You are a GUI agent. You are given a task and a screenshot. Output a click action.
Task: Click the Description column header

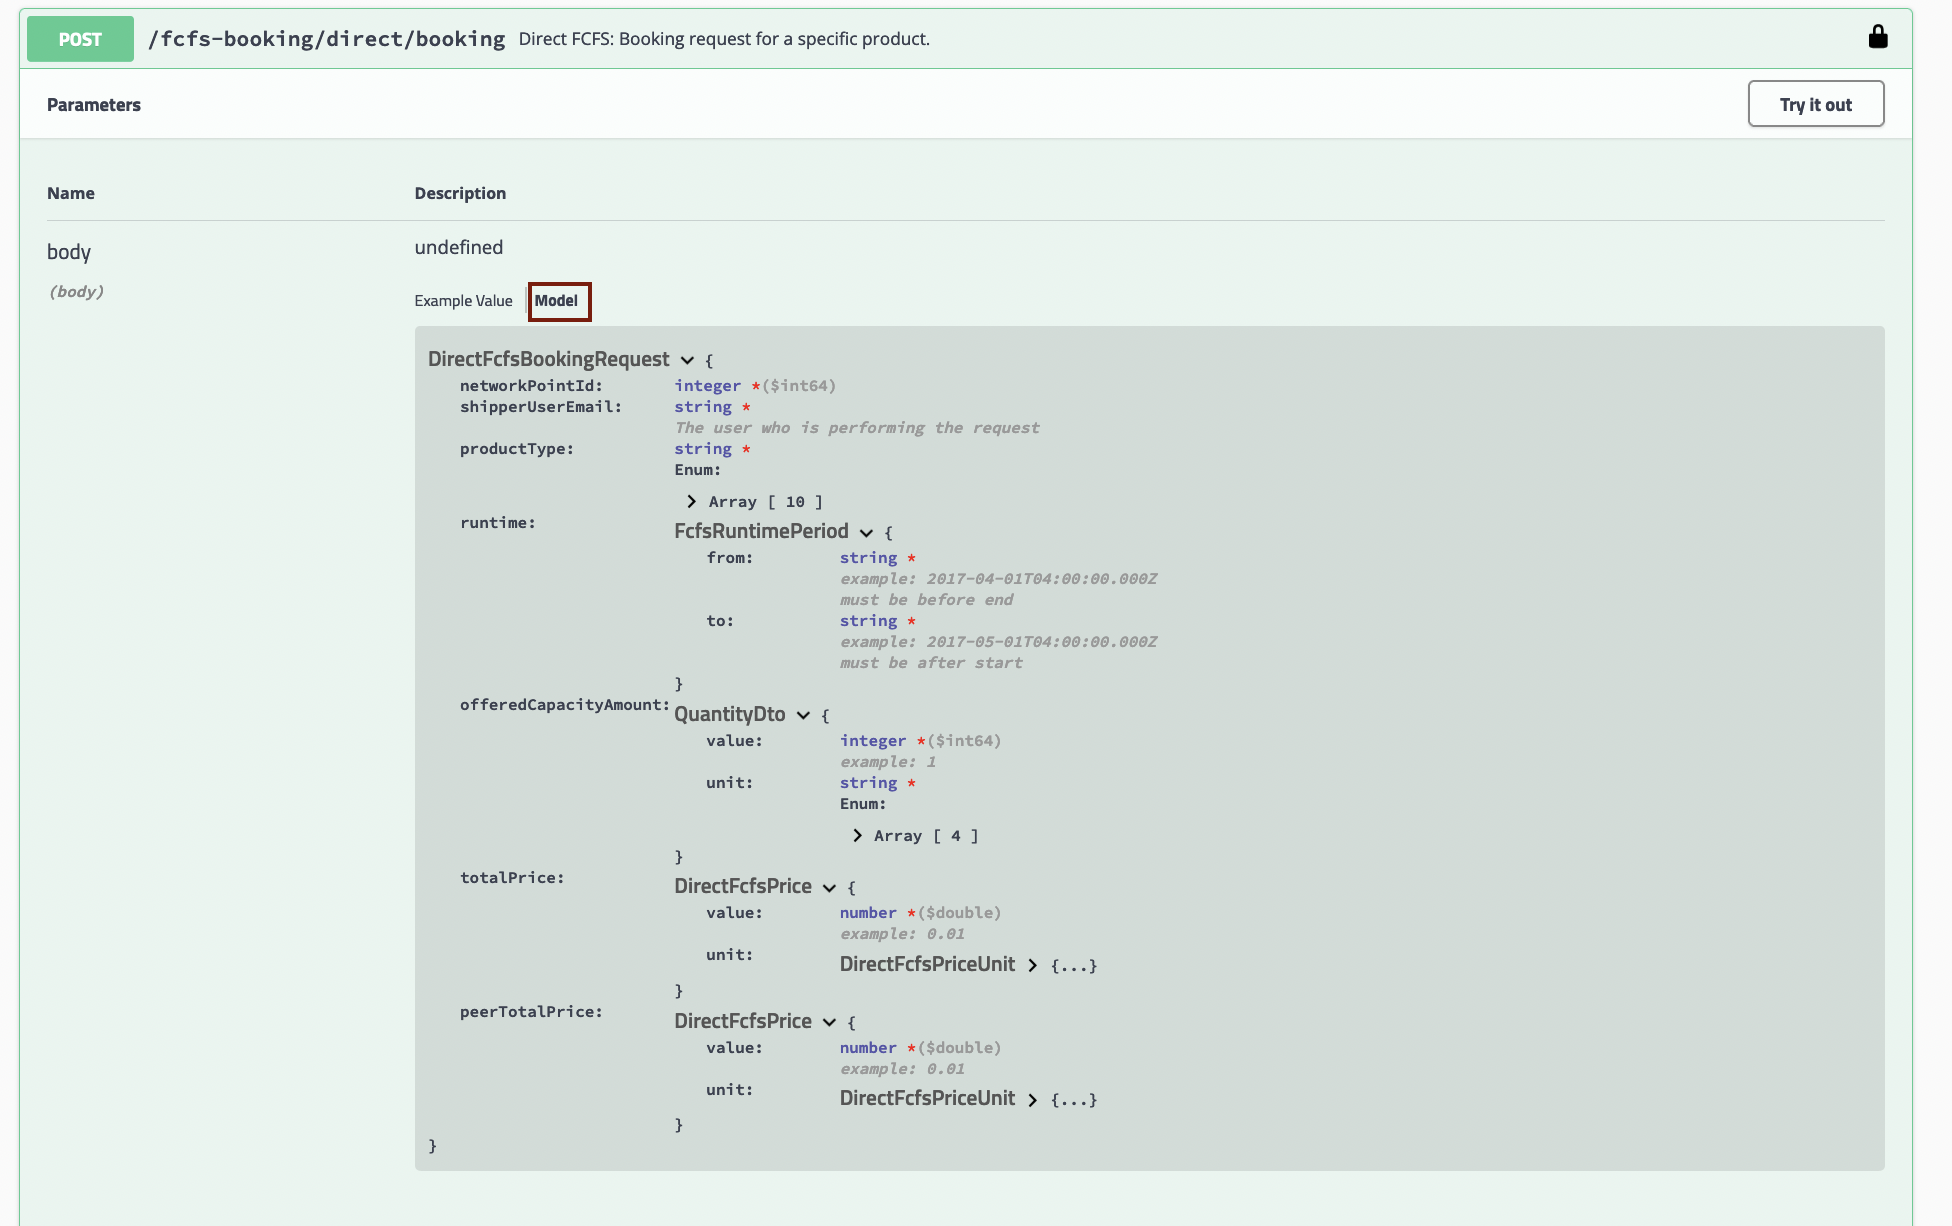(460, 193)
